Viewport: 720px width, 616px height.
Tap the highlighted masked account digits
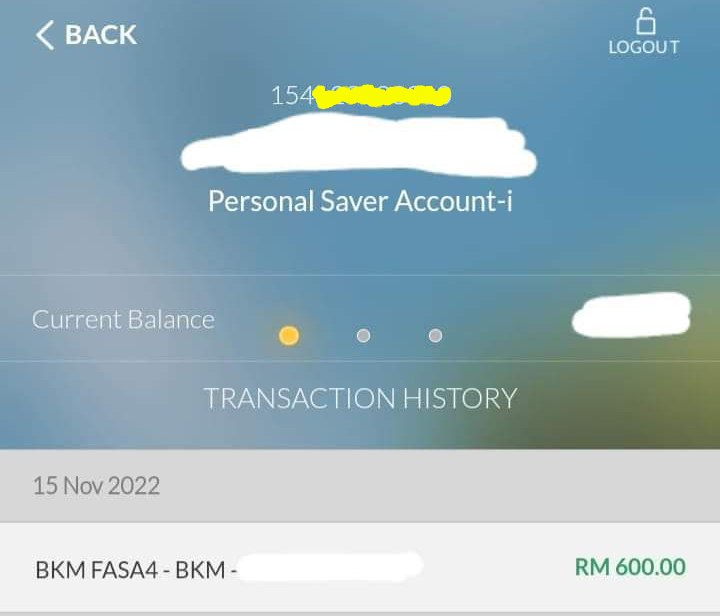[x=382, y=96]
